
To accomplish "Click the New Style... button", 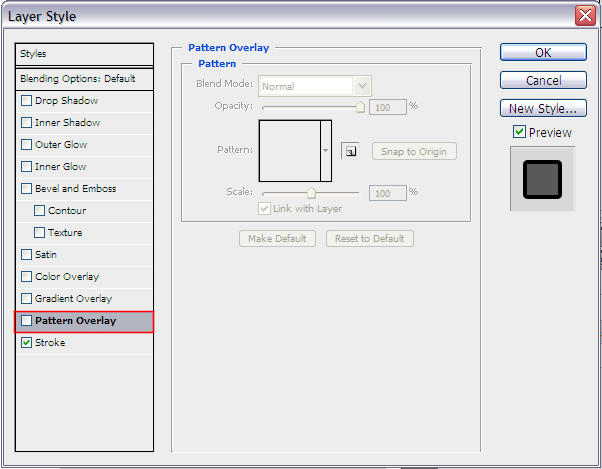I will coord(543,108).
